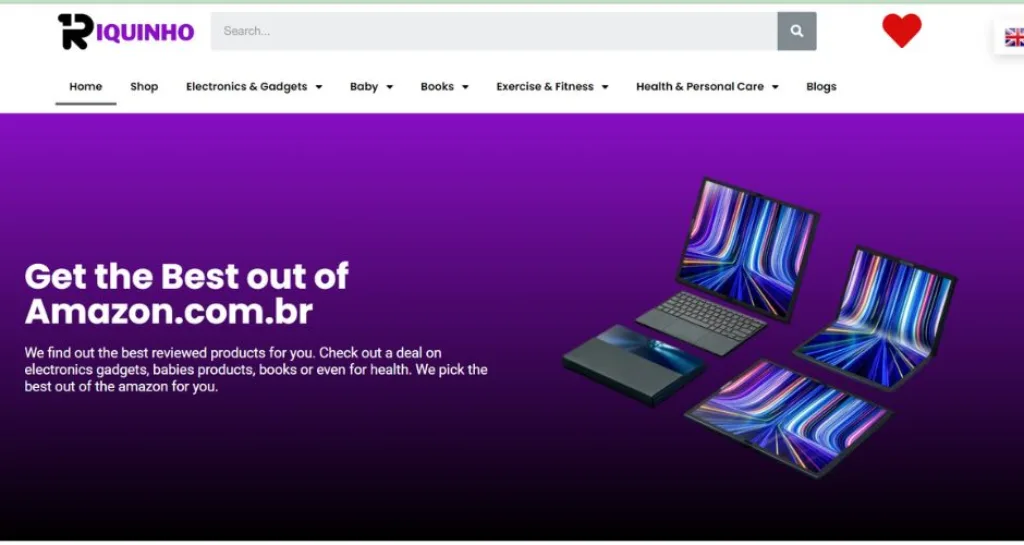Click the magnifier search button
1024x545 pixels.
[x=796, y=31]
